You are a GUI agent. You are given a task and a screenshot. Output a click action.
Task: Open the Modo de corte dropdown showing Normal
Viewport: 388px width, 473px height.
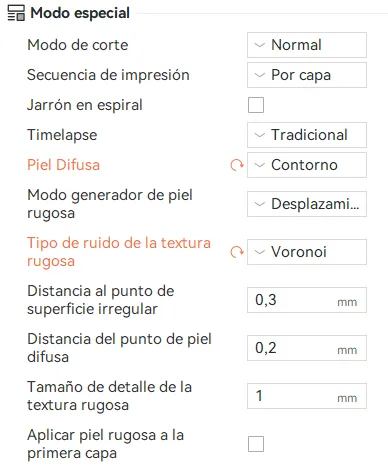(x=307, y=45)
